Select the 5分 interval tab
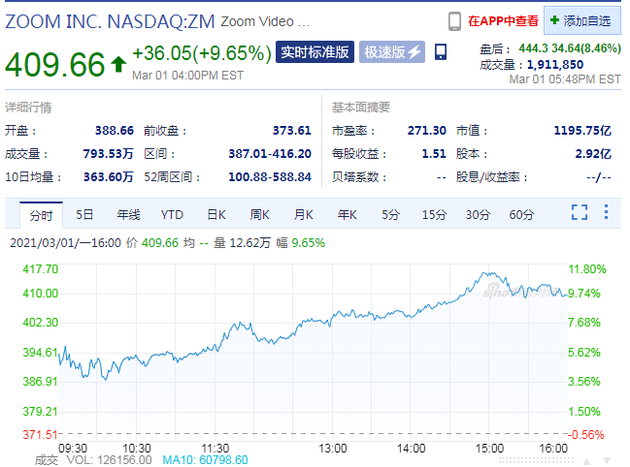The height and width of the screenshot is (467, 630). coord(391,215)
